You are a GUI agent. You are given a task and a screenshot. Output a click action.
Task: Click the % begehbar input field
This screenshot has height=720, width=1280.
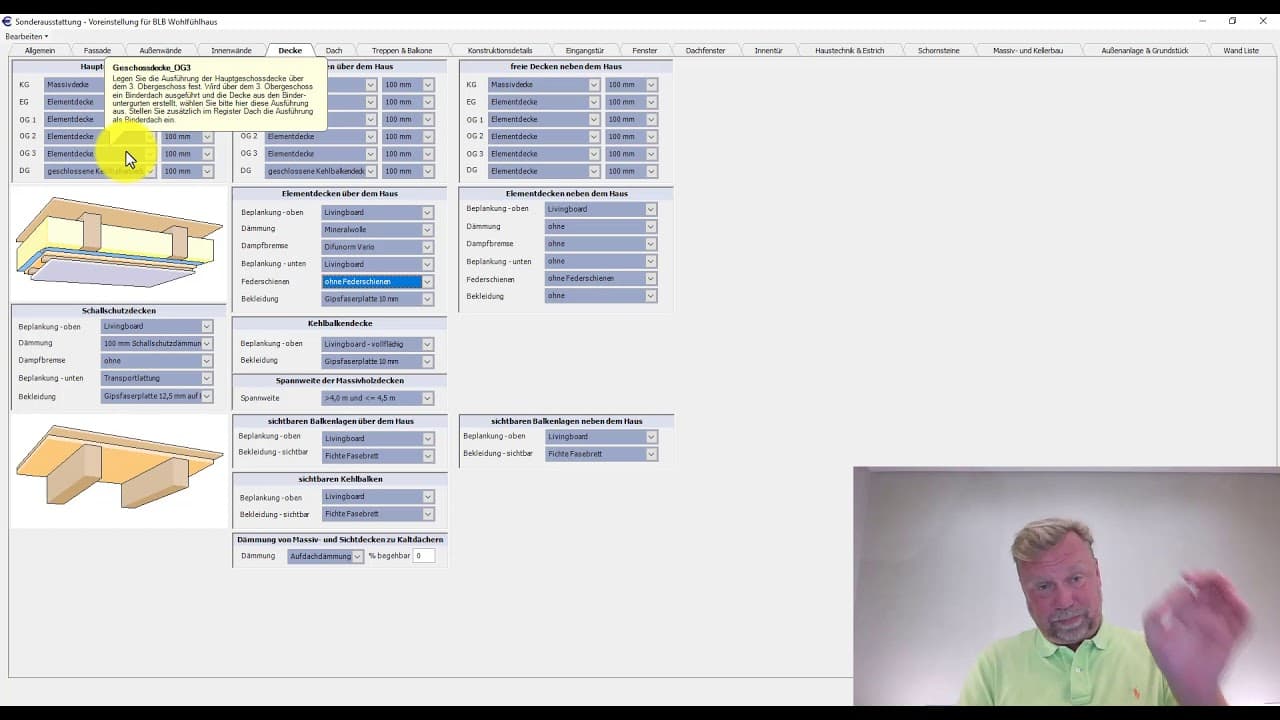click(424, 556)
